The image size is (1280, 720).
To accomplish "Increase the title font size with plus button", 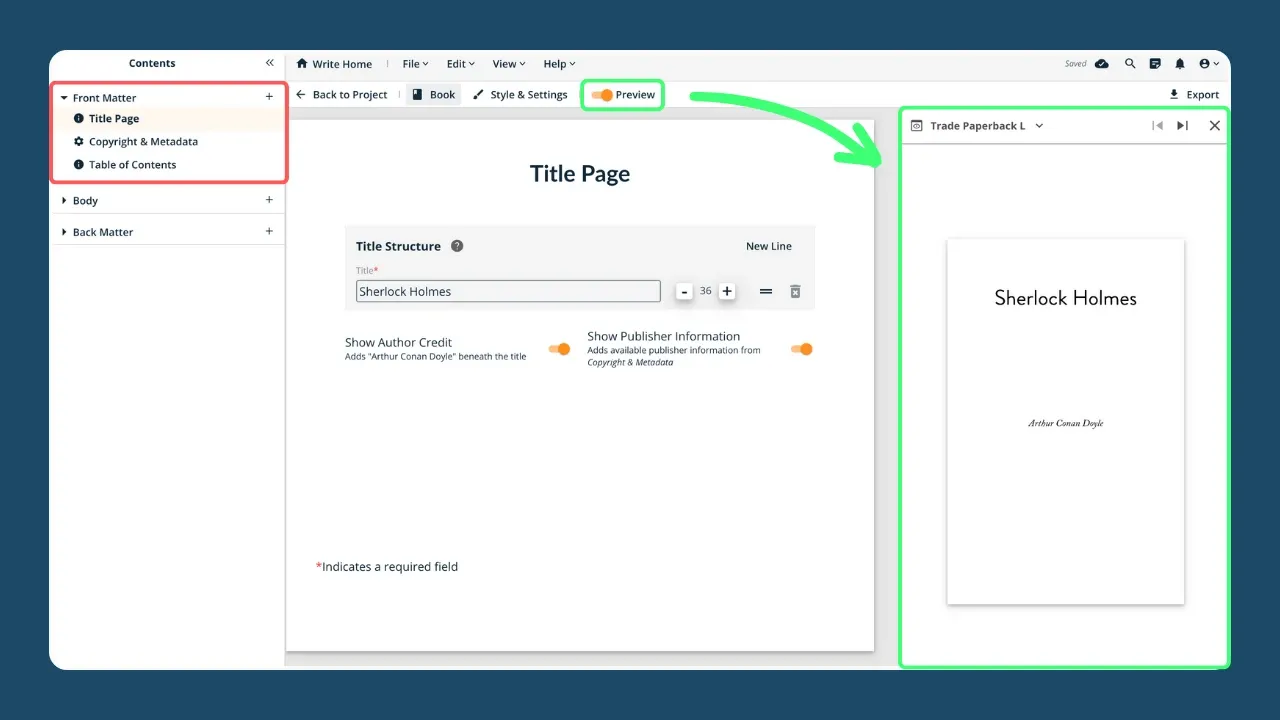I will pyautogui.click(x=727, y=291).
